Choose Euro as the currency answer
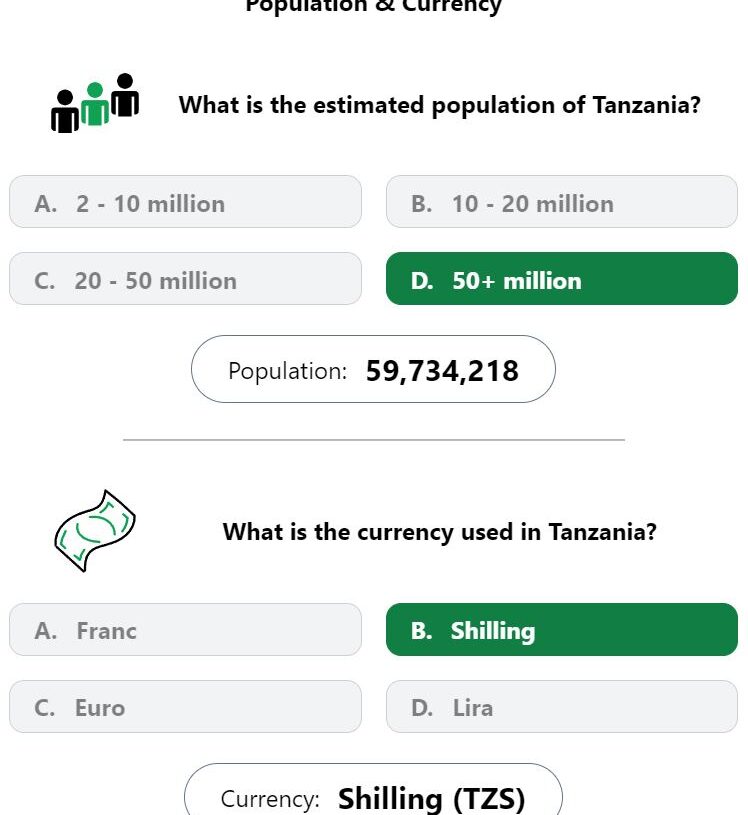The width and height of the screenshot is (748, 815). (x=186, y=706)
